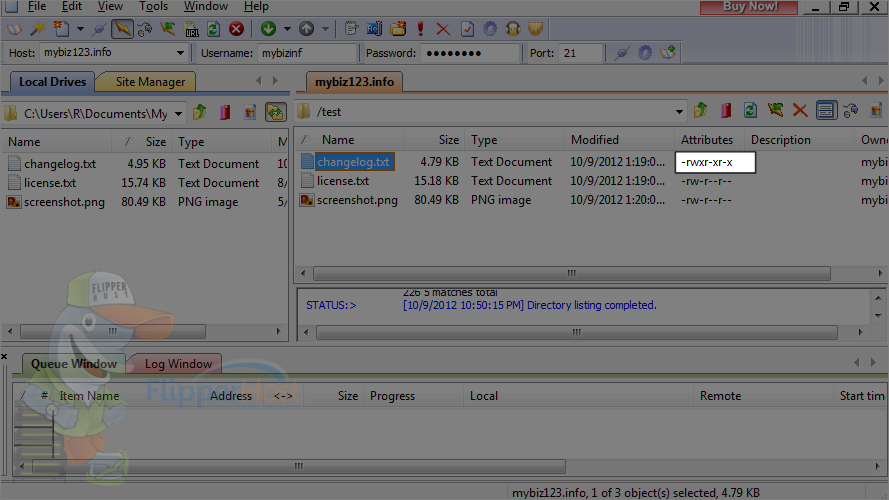Viewport: 889px width, 500px height.
Task: Sort remote files by Attributes column
Action: (709, 140)
